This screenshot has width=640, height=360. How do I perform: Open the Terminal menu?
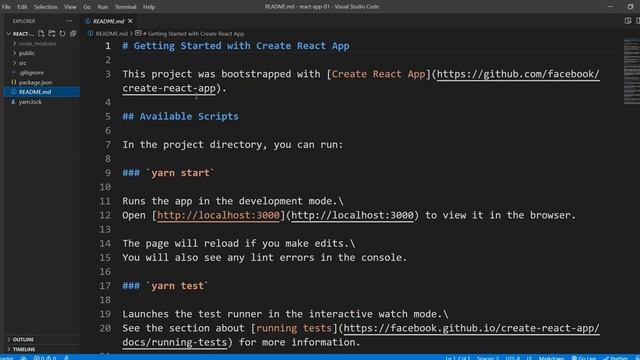click(x=125, y=7)
